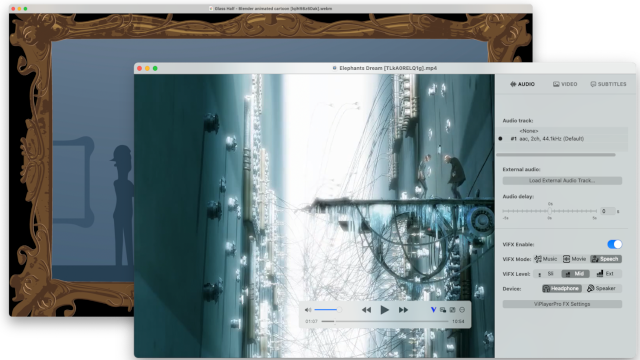Click the rewind button
The height and width of the screenshot is (360, 640).
click(x=367, y=310)
